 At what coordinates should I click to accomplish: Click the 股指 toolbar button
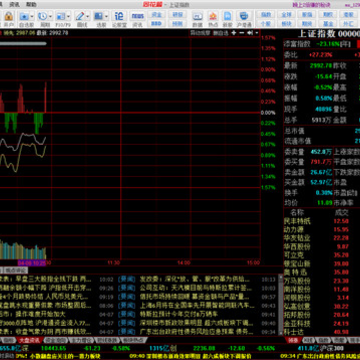click(x=307, y=15)
